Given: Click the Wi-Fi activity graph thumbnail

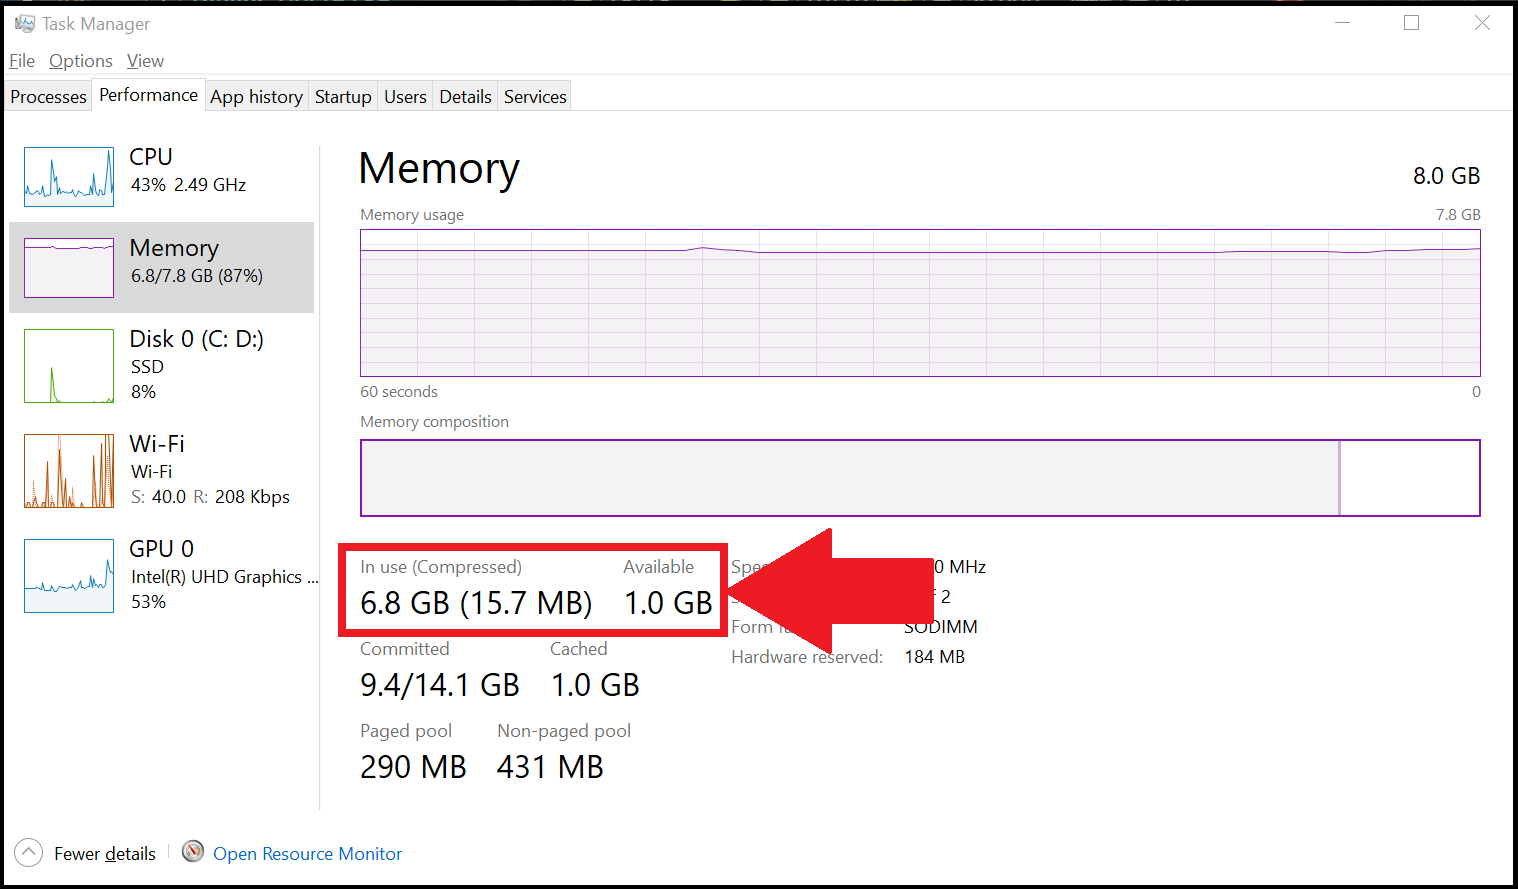Looking at the screenshot, I should (69, 471).
